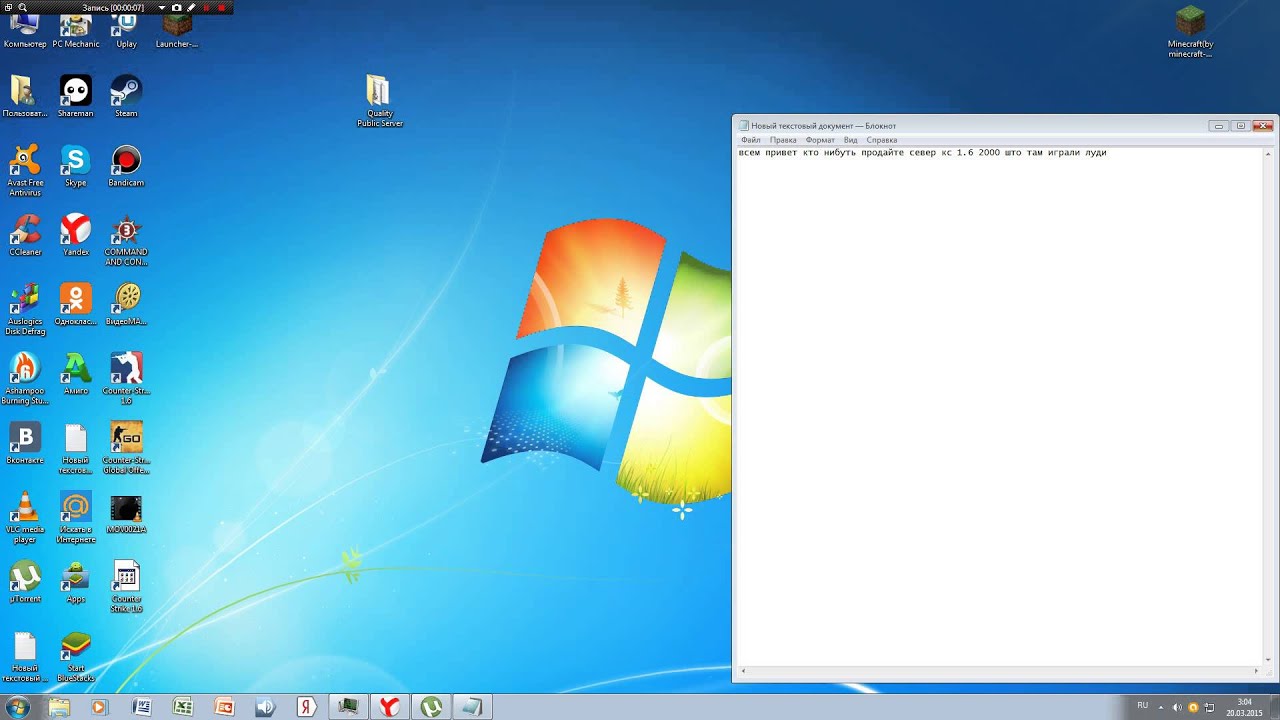This screenshot has height=720, width=1280.
Task: Select the Start BlueStacks shortcut
Action: click(x=75, y=655)
